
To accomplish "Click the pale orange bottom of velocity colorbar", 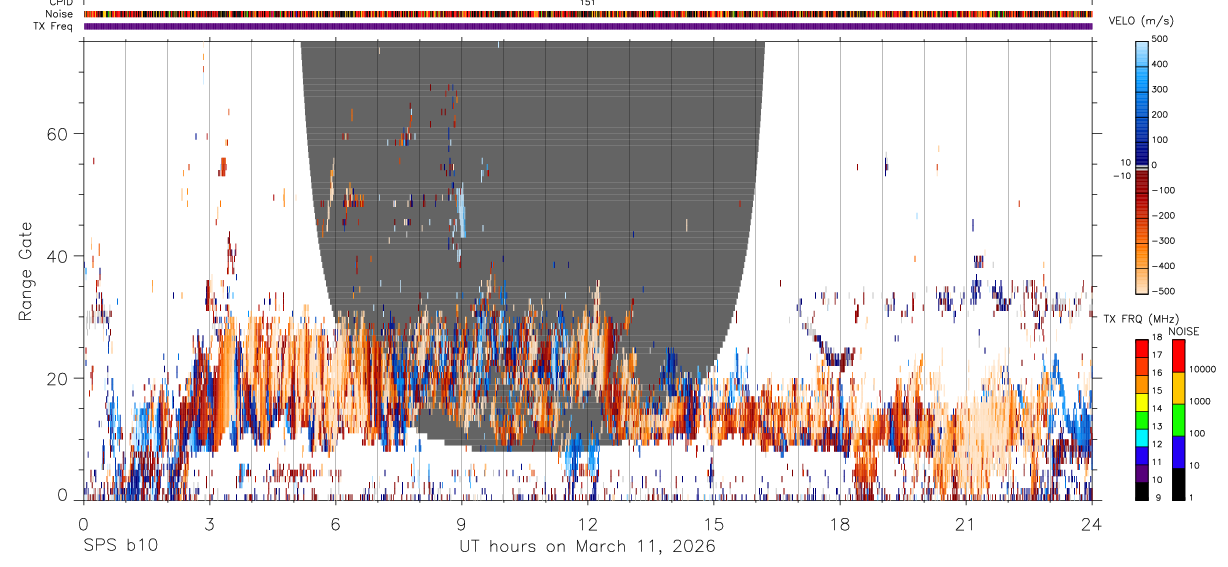I will [1142, 282].
